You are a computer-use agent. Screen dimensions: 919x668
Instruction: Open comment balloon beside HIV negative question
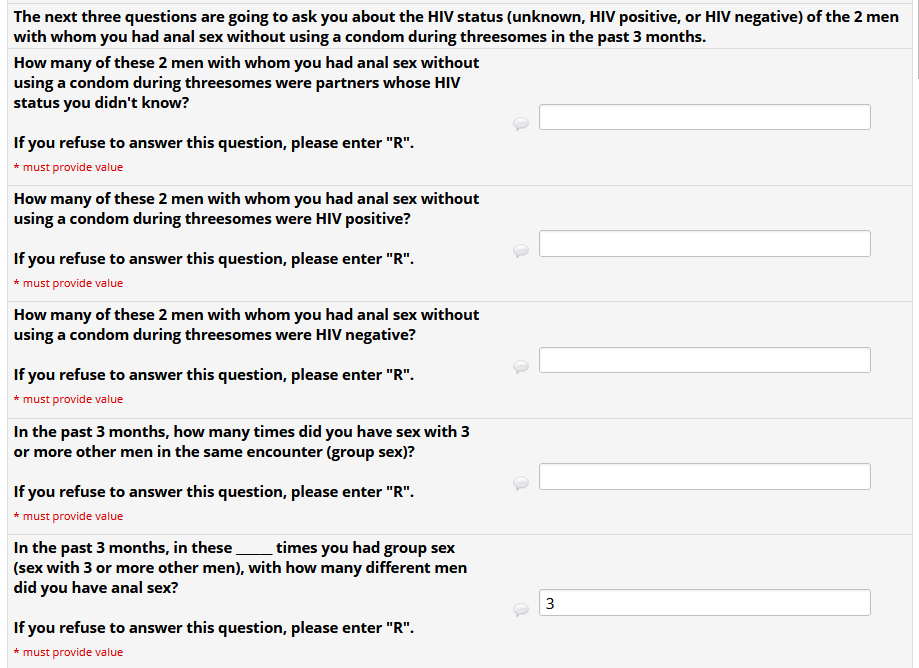pos(521,366)
